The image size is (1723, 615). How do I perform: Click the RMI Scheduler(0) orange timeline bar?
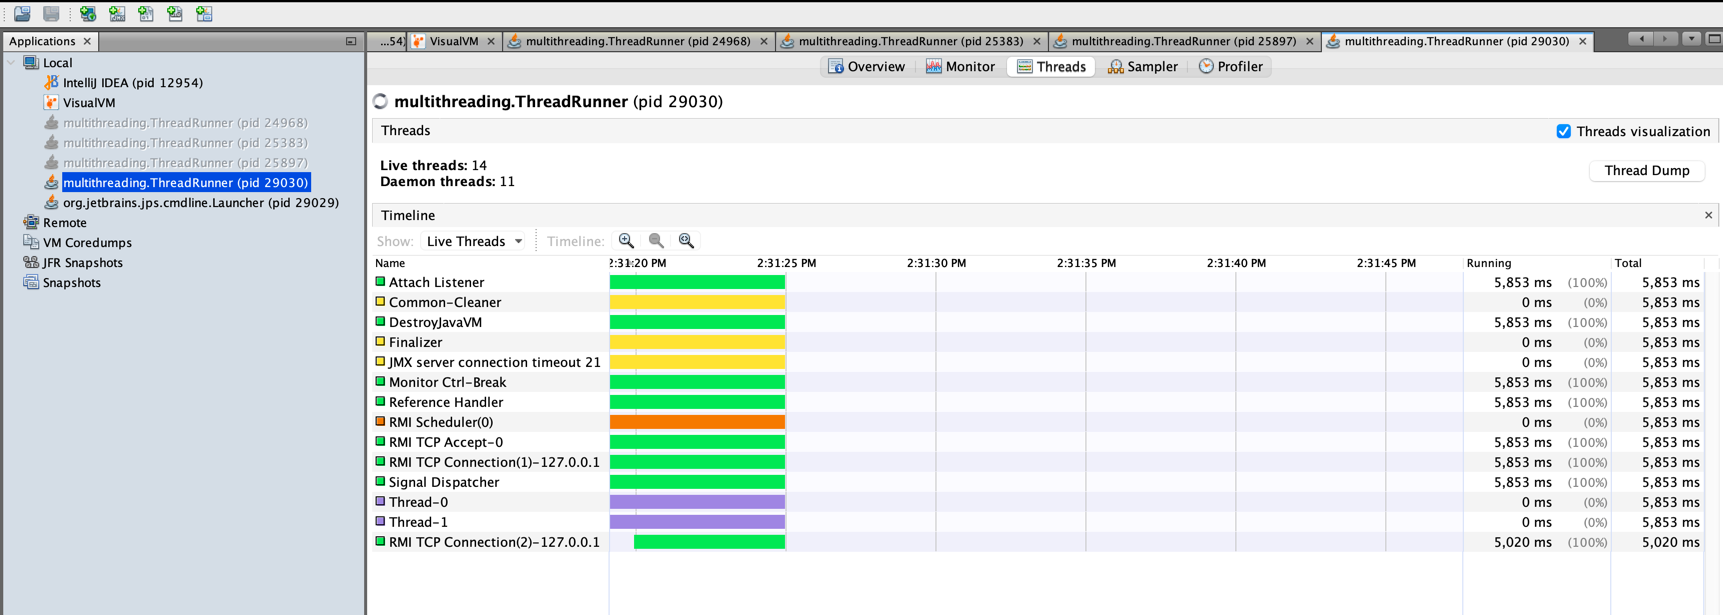[697, 422]
